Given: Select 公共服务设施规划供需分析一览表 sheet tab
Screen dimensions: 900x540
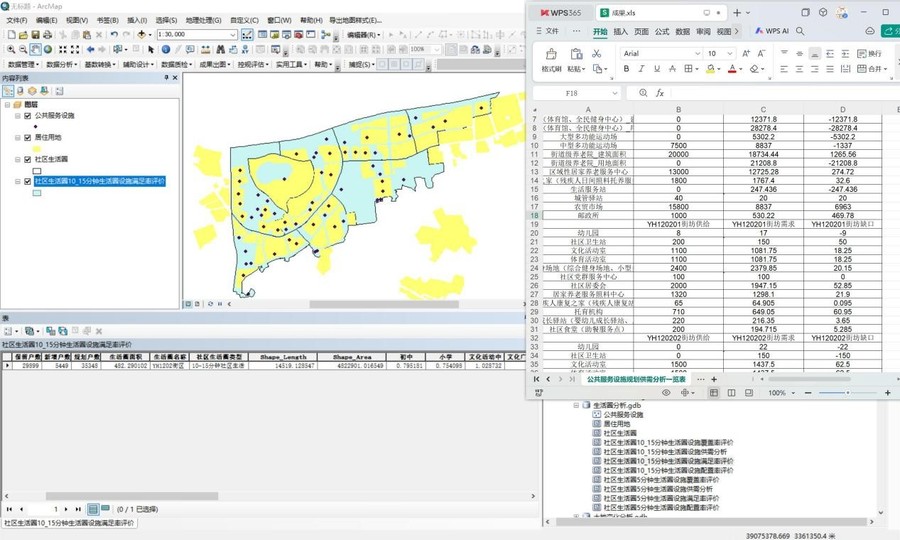Looking at the screenshot, I should [636, 379].
